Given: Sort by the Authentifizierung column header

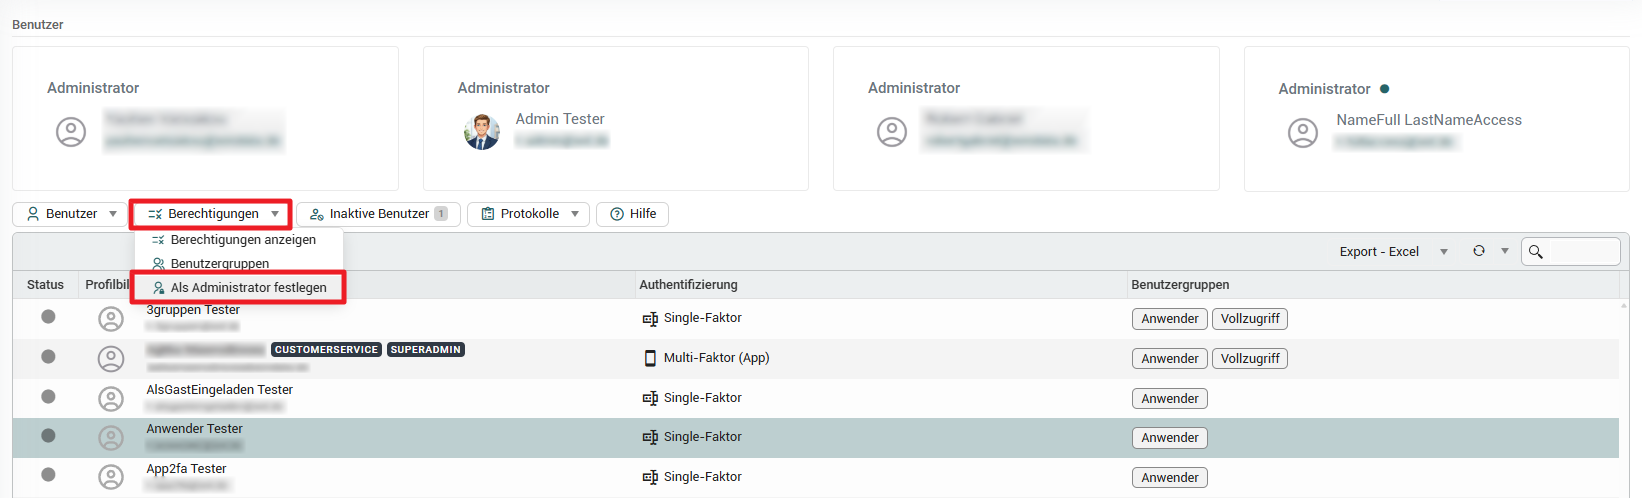Looking at the screenshot, I should click(x=688, y=285).
